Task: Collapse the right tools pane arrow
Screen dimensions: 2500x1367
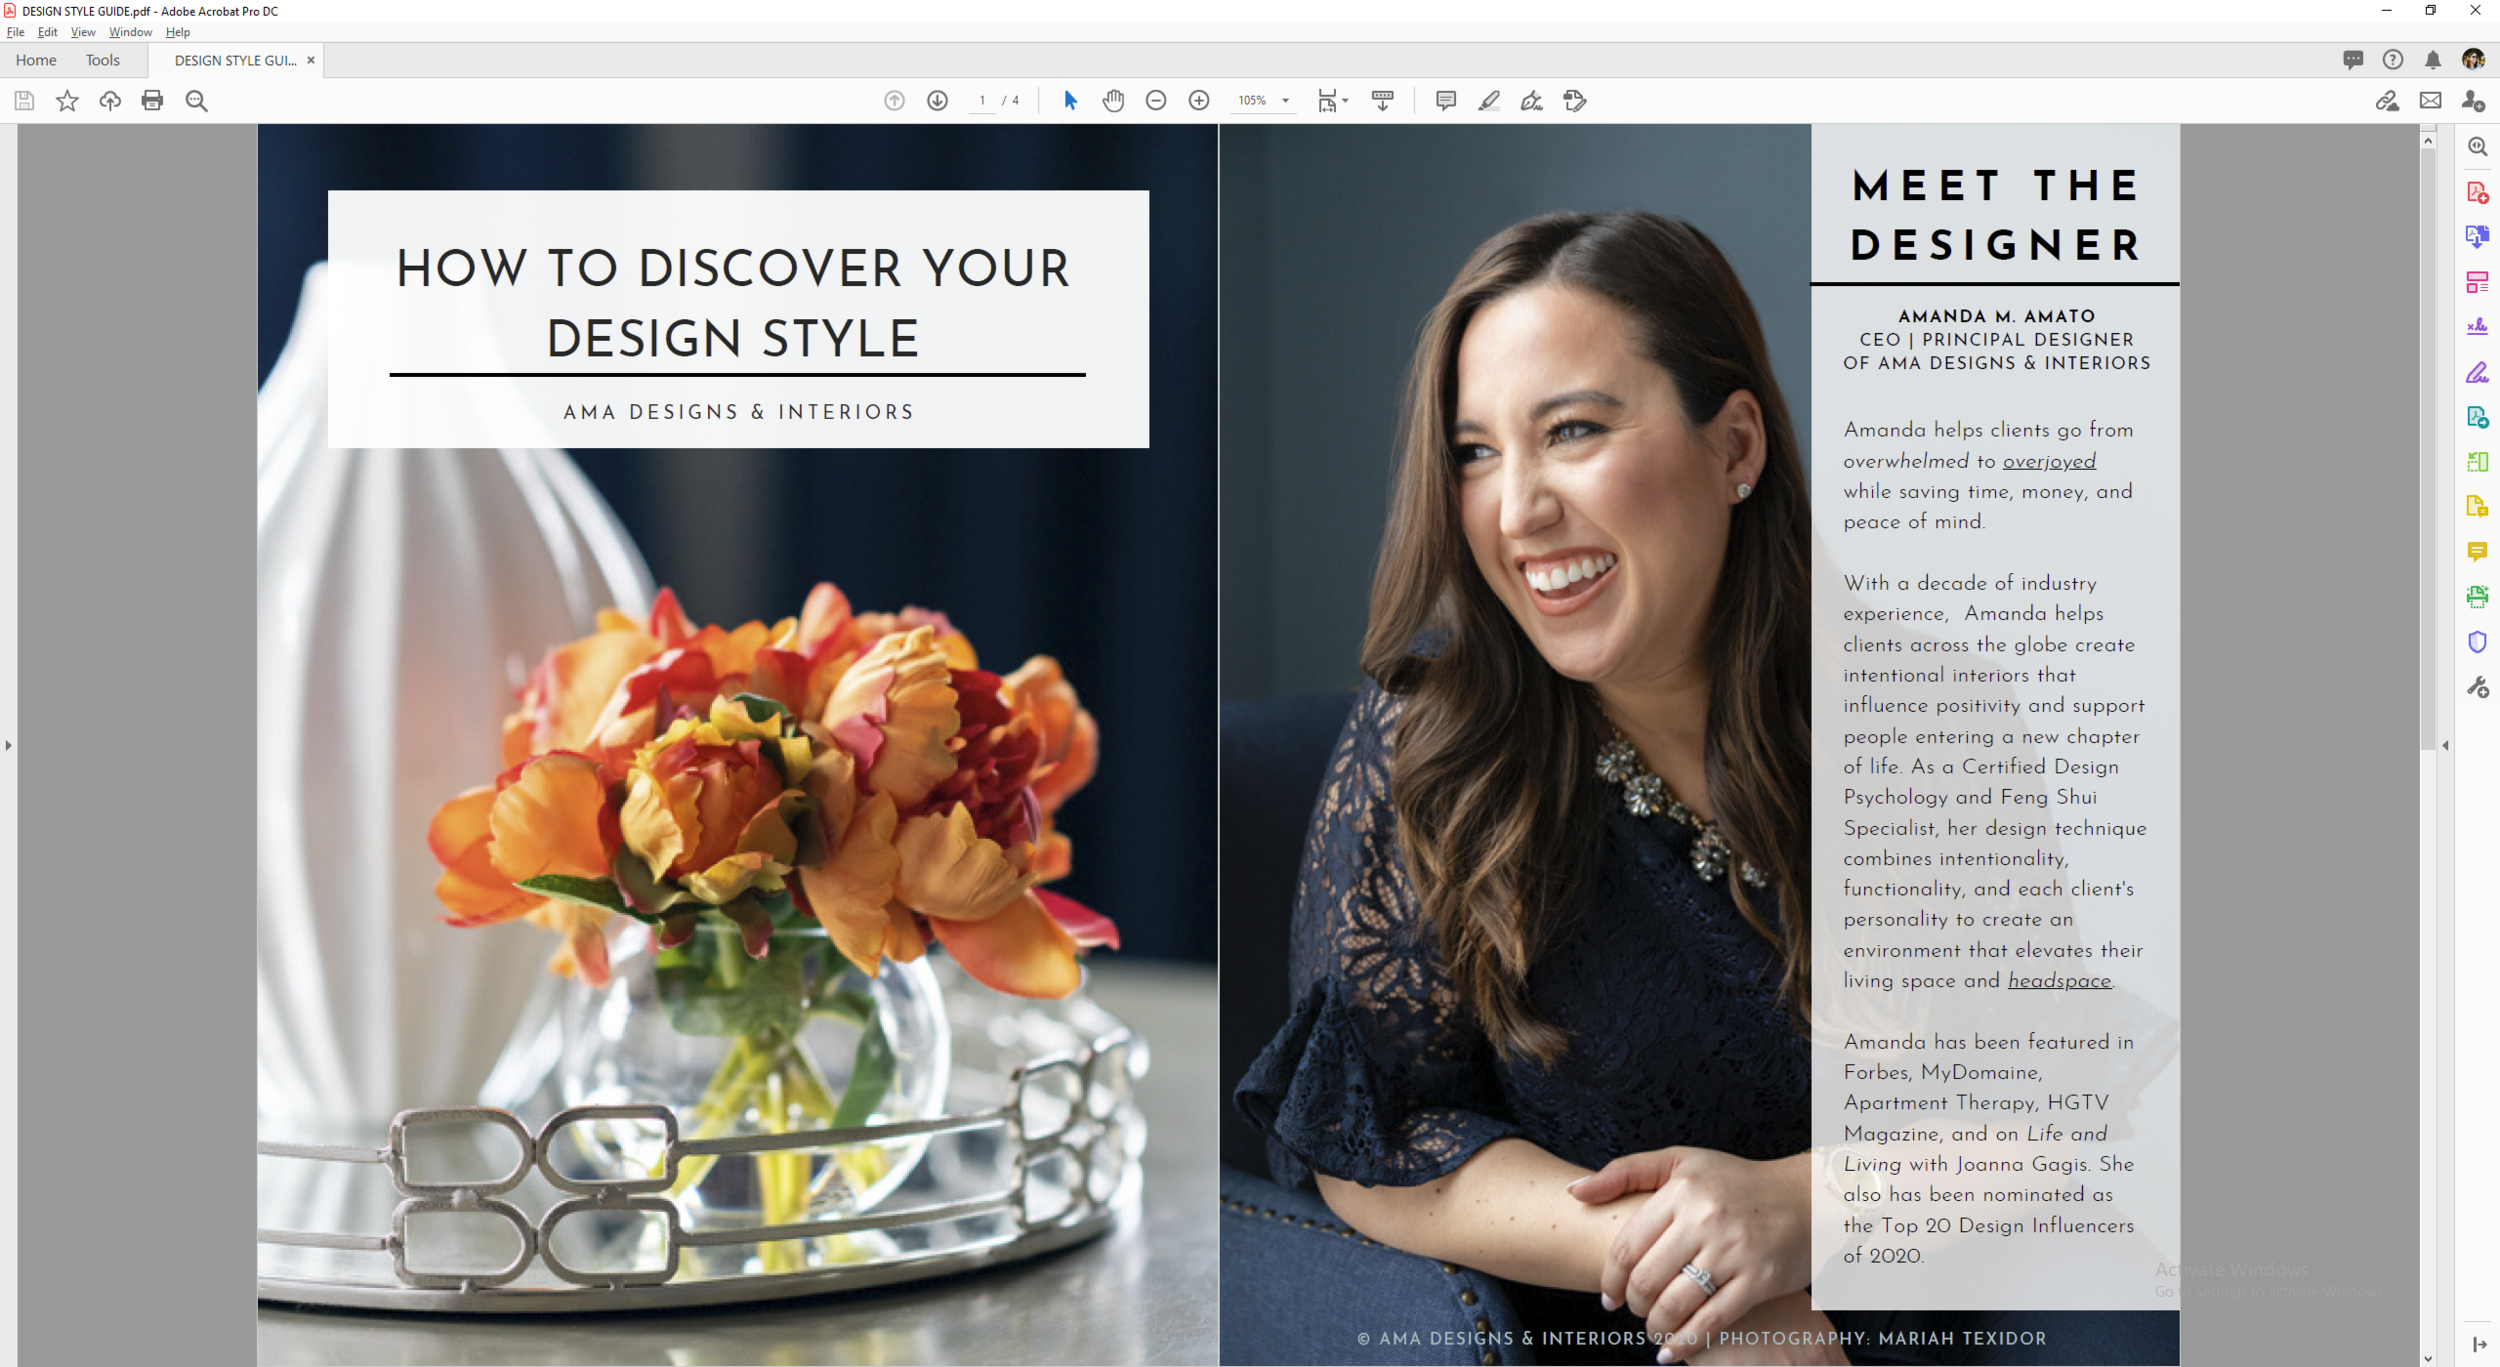Action: 2446,745
